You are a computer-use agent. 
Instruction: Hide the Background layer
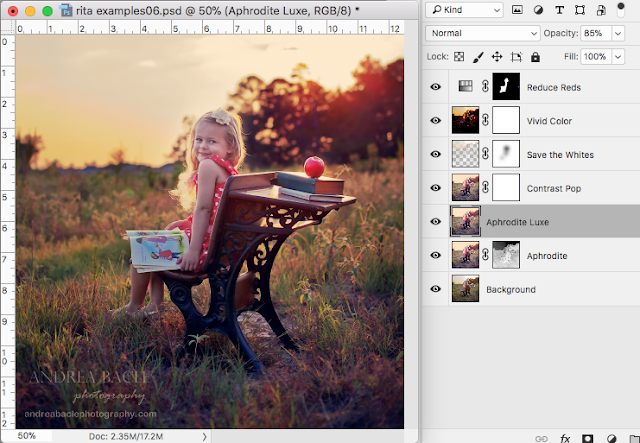pos(436,289)
